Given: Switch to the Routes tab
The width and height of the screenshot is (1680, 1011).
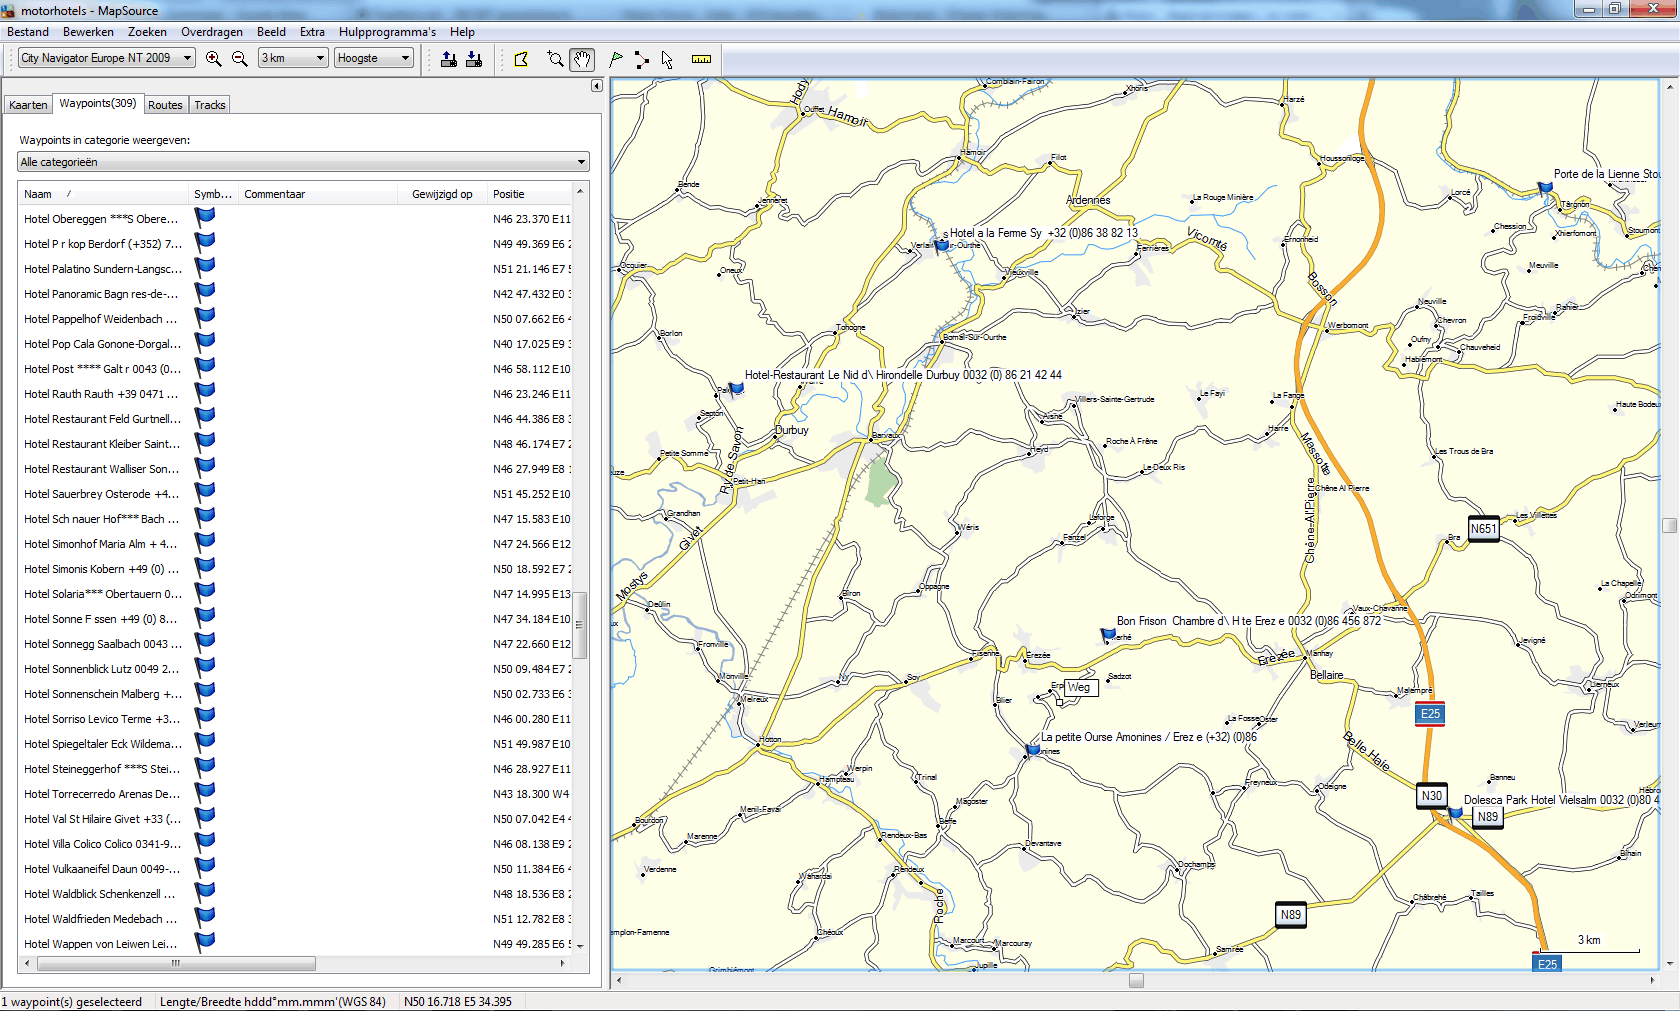Looking at the screenshot, I should click(165, 105).
